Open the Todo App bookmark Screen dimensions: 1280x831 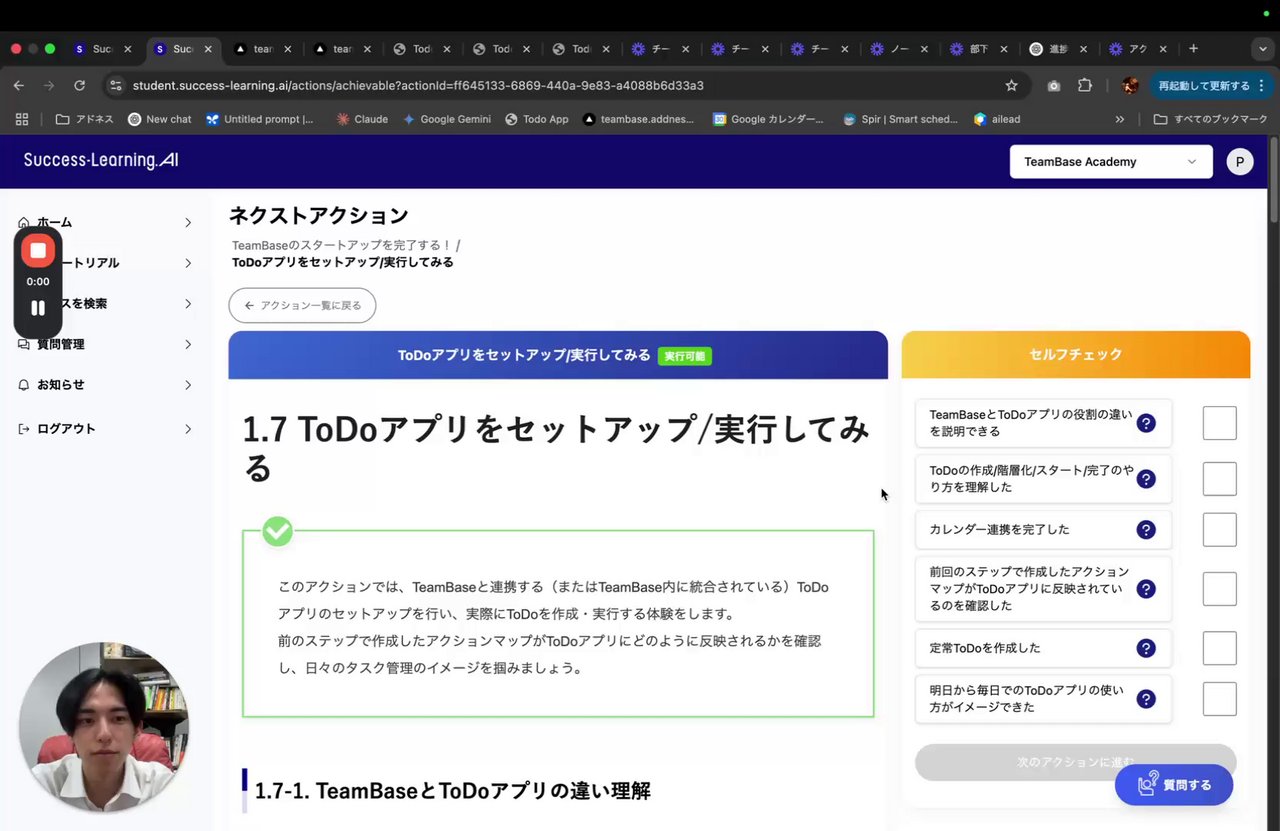[537, 119]
